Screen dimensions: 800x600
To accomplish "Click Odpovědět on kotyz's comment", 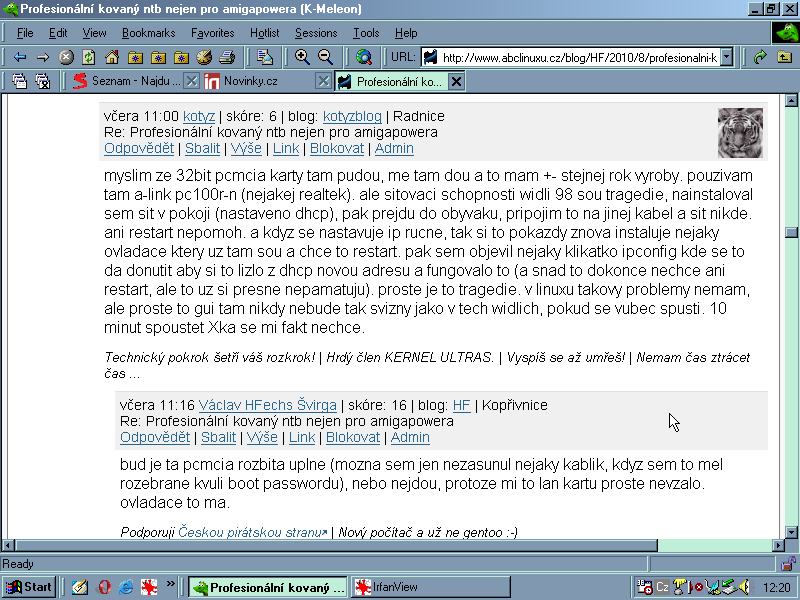I will tap(139, 148).
